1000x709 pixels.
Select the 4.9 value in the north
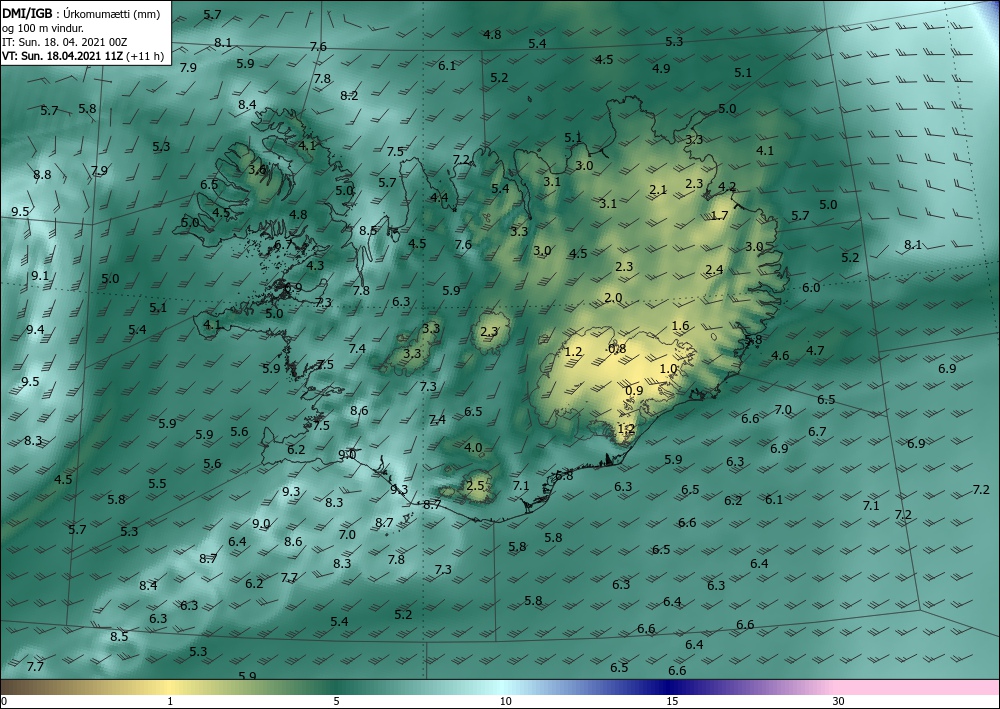(x=661, y=68)
